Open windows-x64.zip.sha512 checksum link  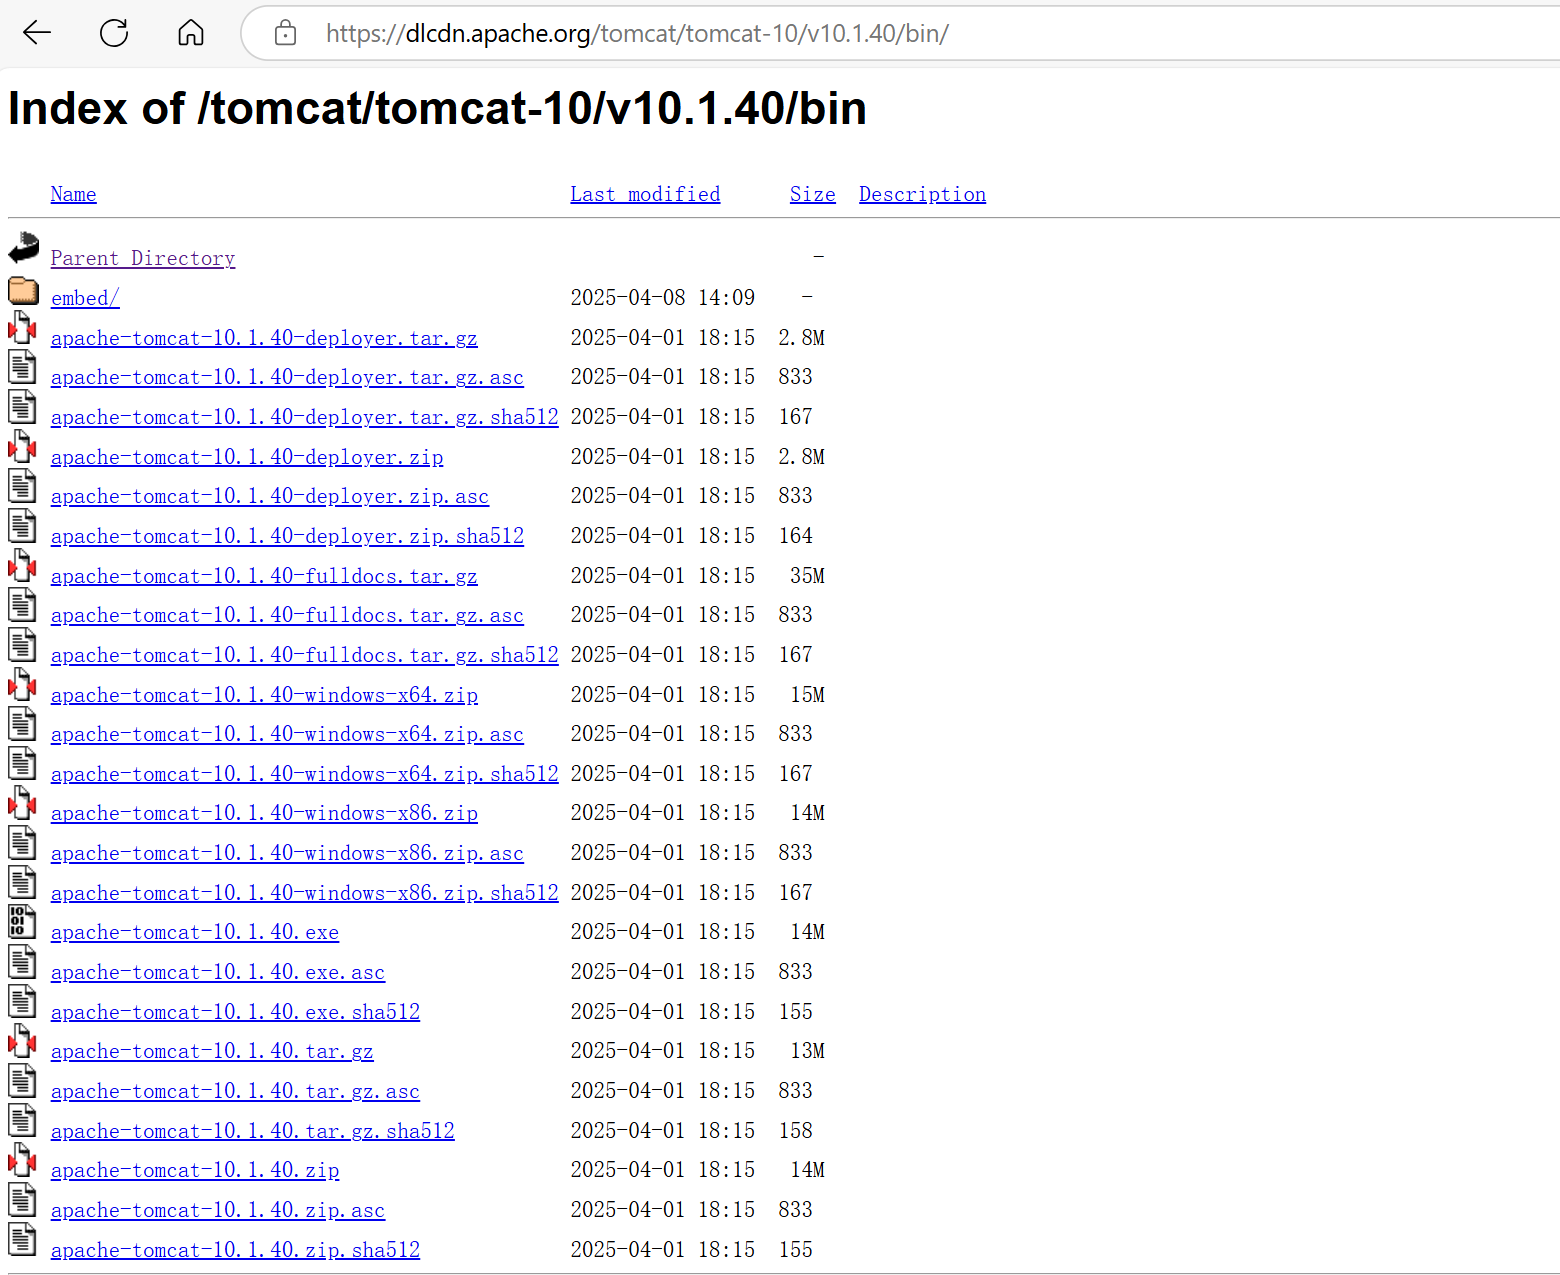coord(305,774)
